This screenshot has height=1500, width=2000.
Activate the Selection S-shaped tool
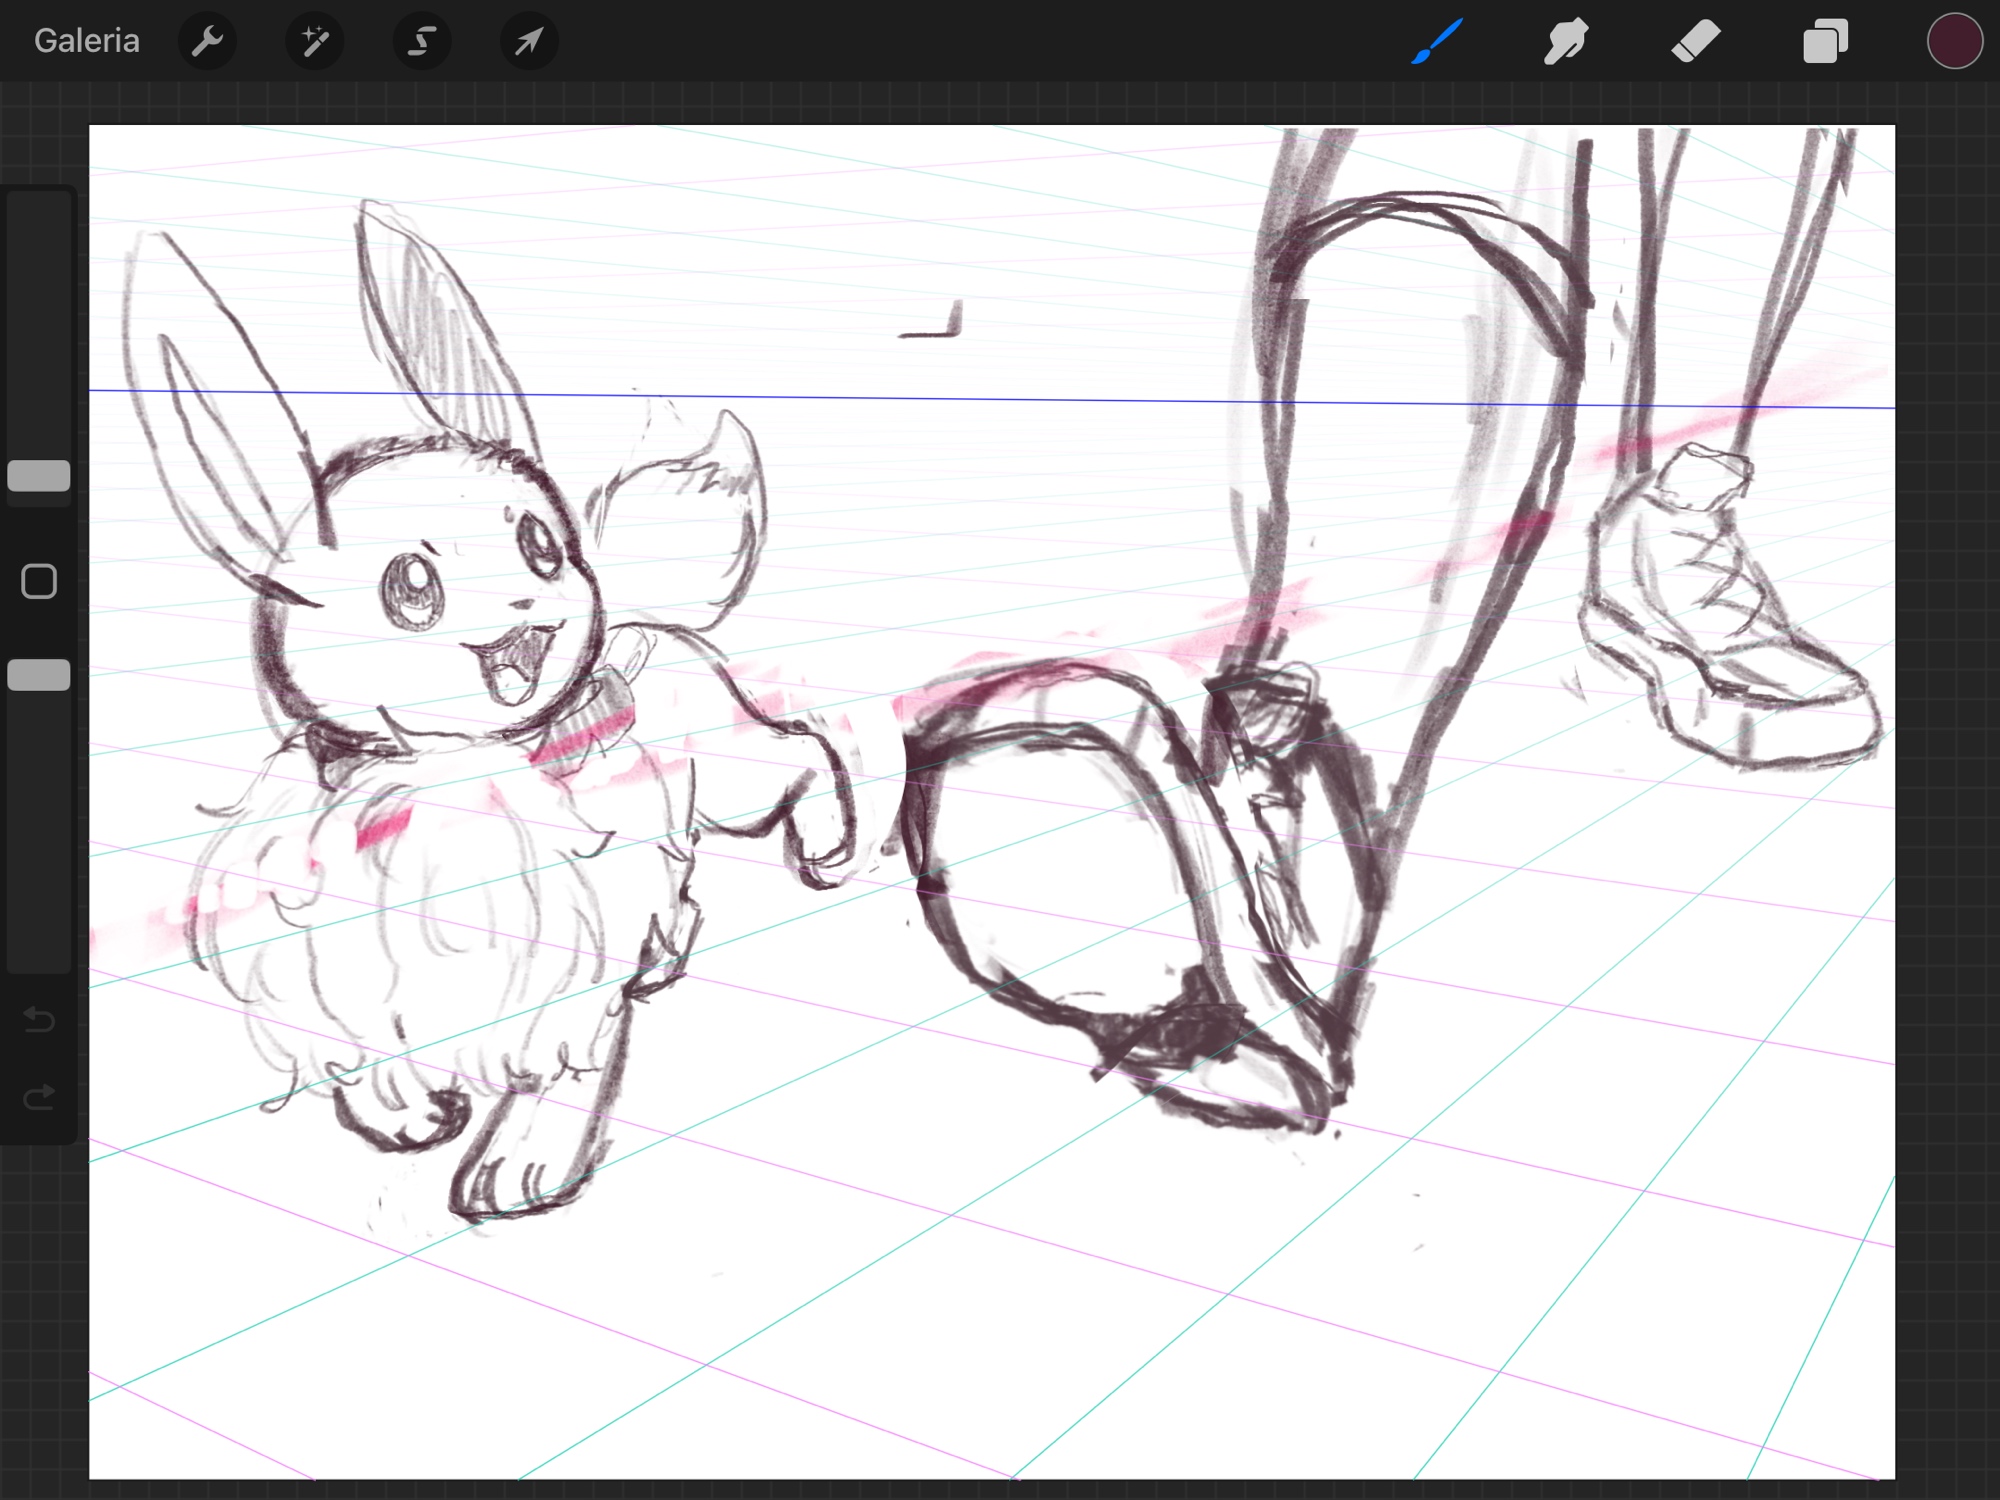422,41
